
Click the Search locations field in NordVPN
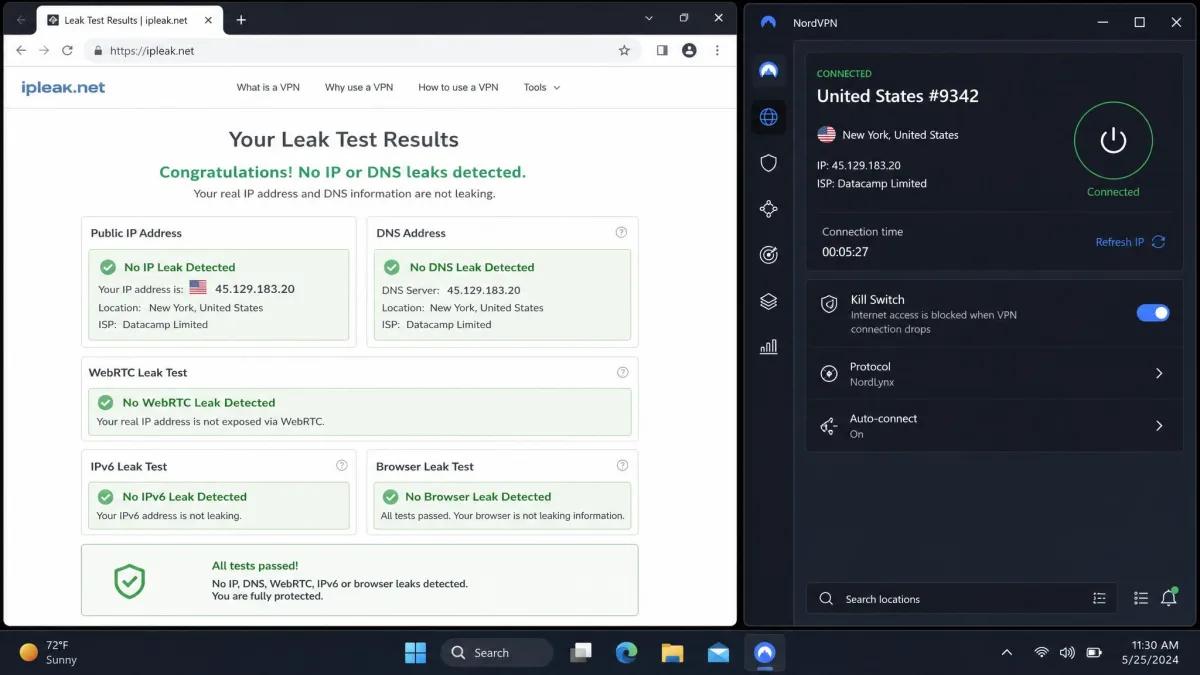960,598
